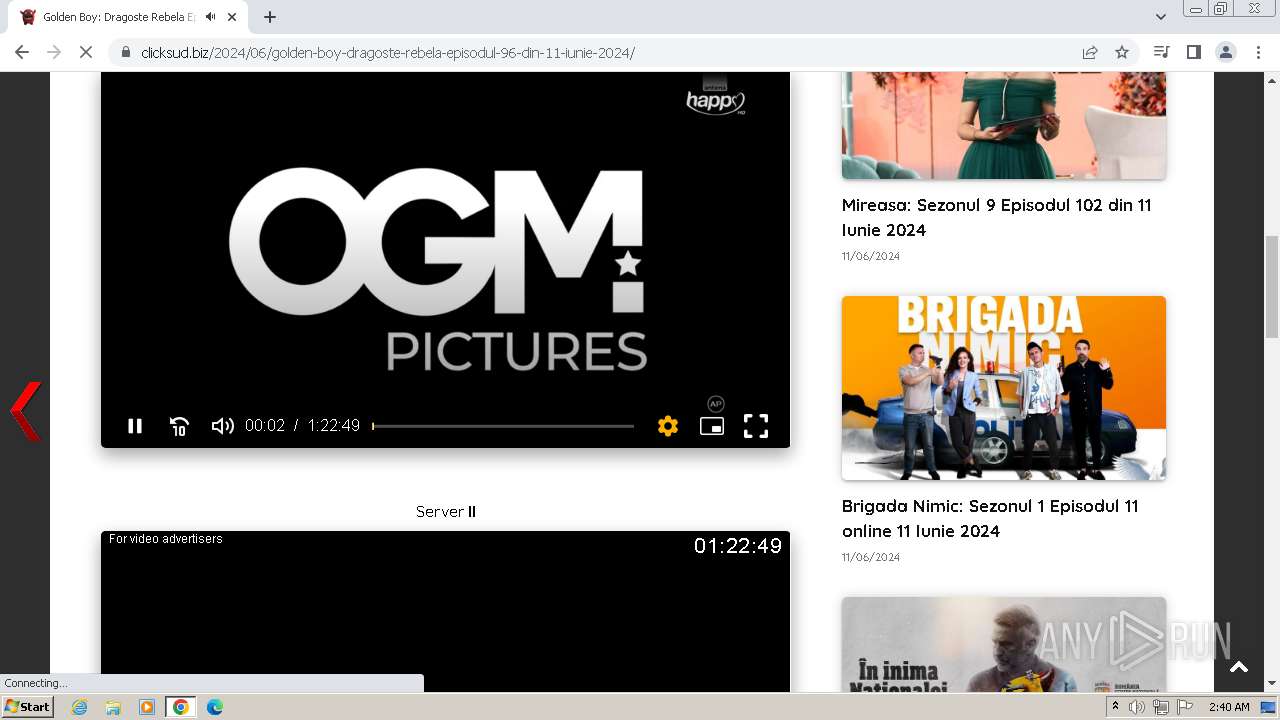Open system volume tray icon
Screen dimensions: 1280x720
[x=1137, y=707]
